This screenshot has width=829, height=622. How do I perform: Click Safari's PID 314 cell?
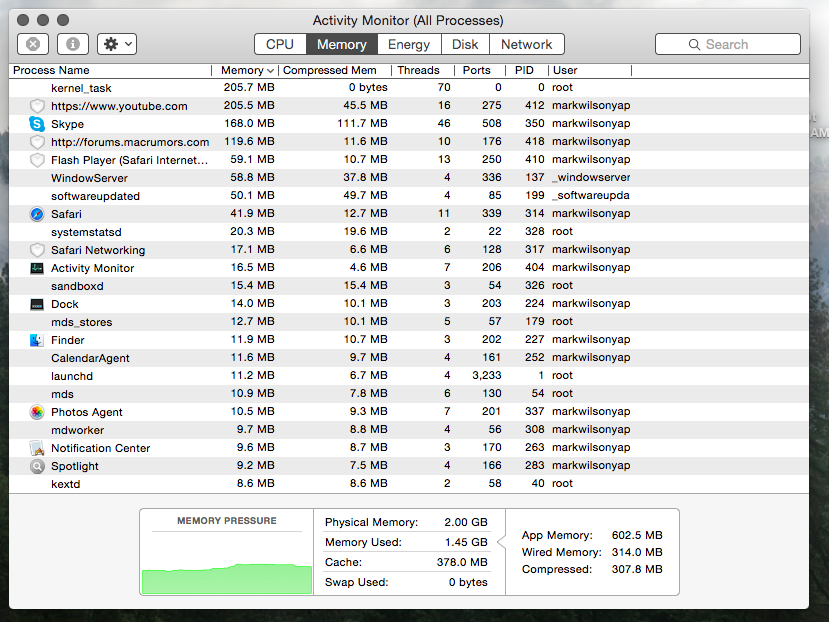point(535,213)
